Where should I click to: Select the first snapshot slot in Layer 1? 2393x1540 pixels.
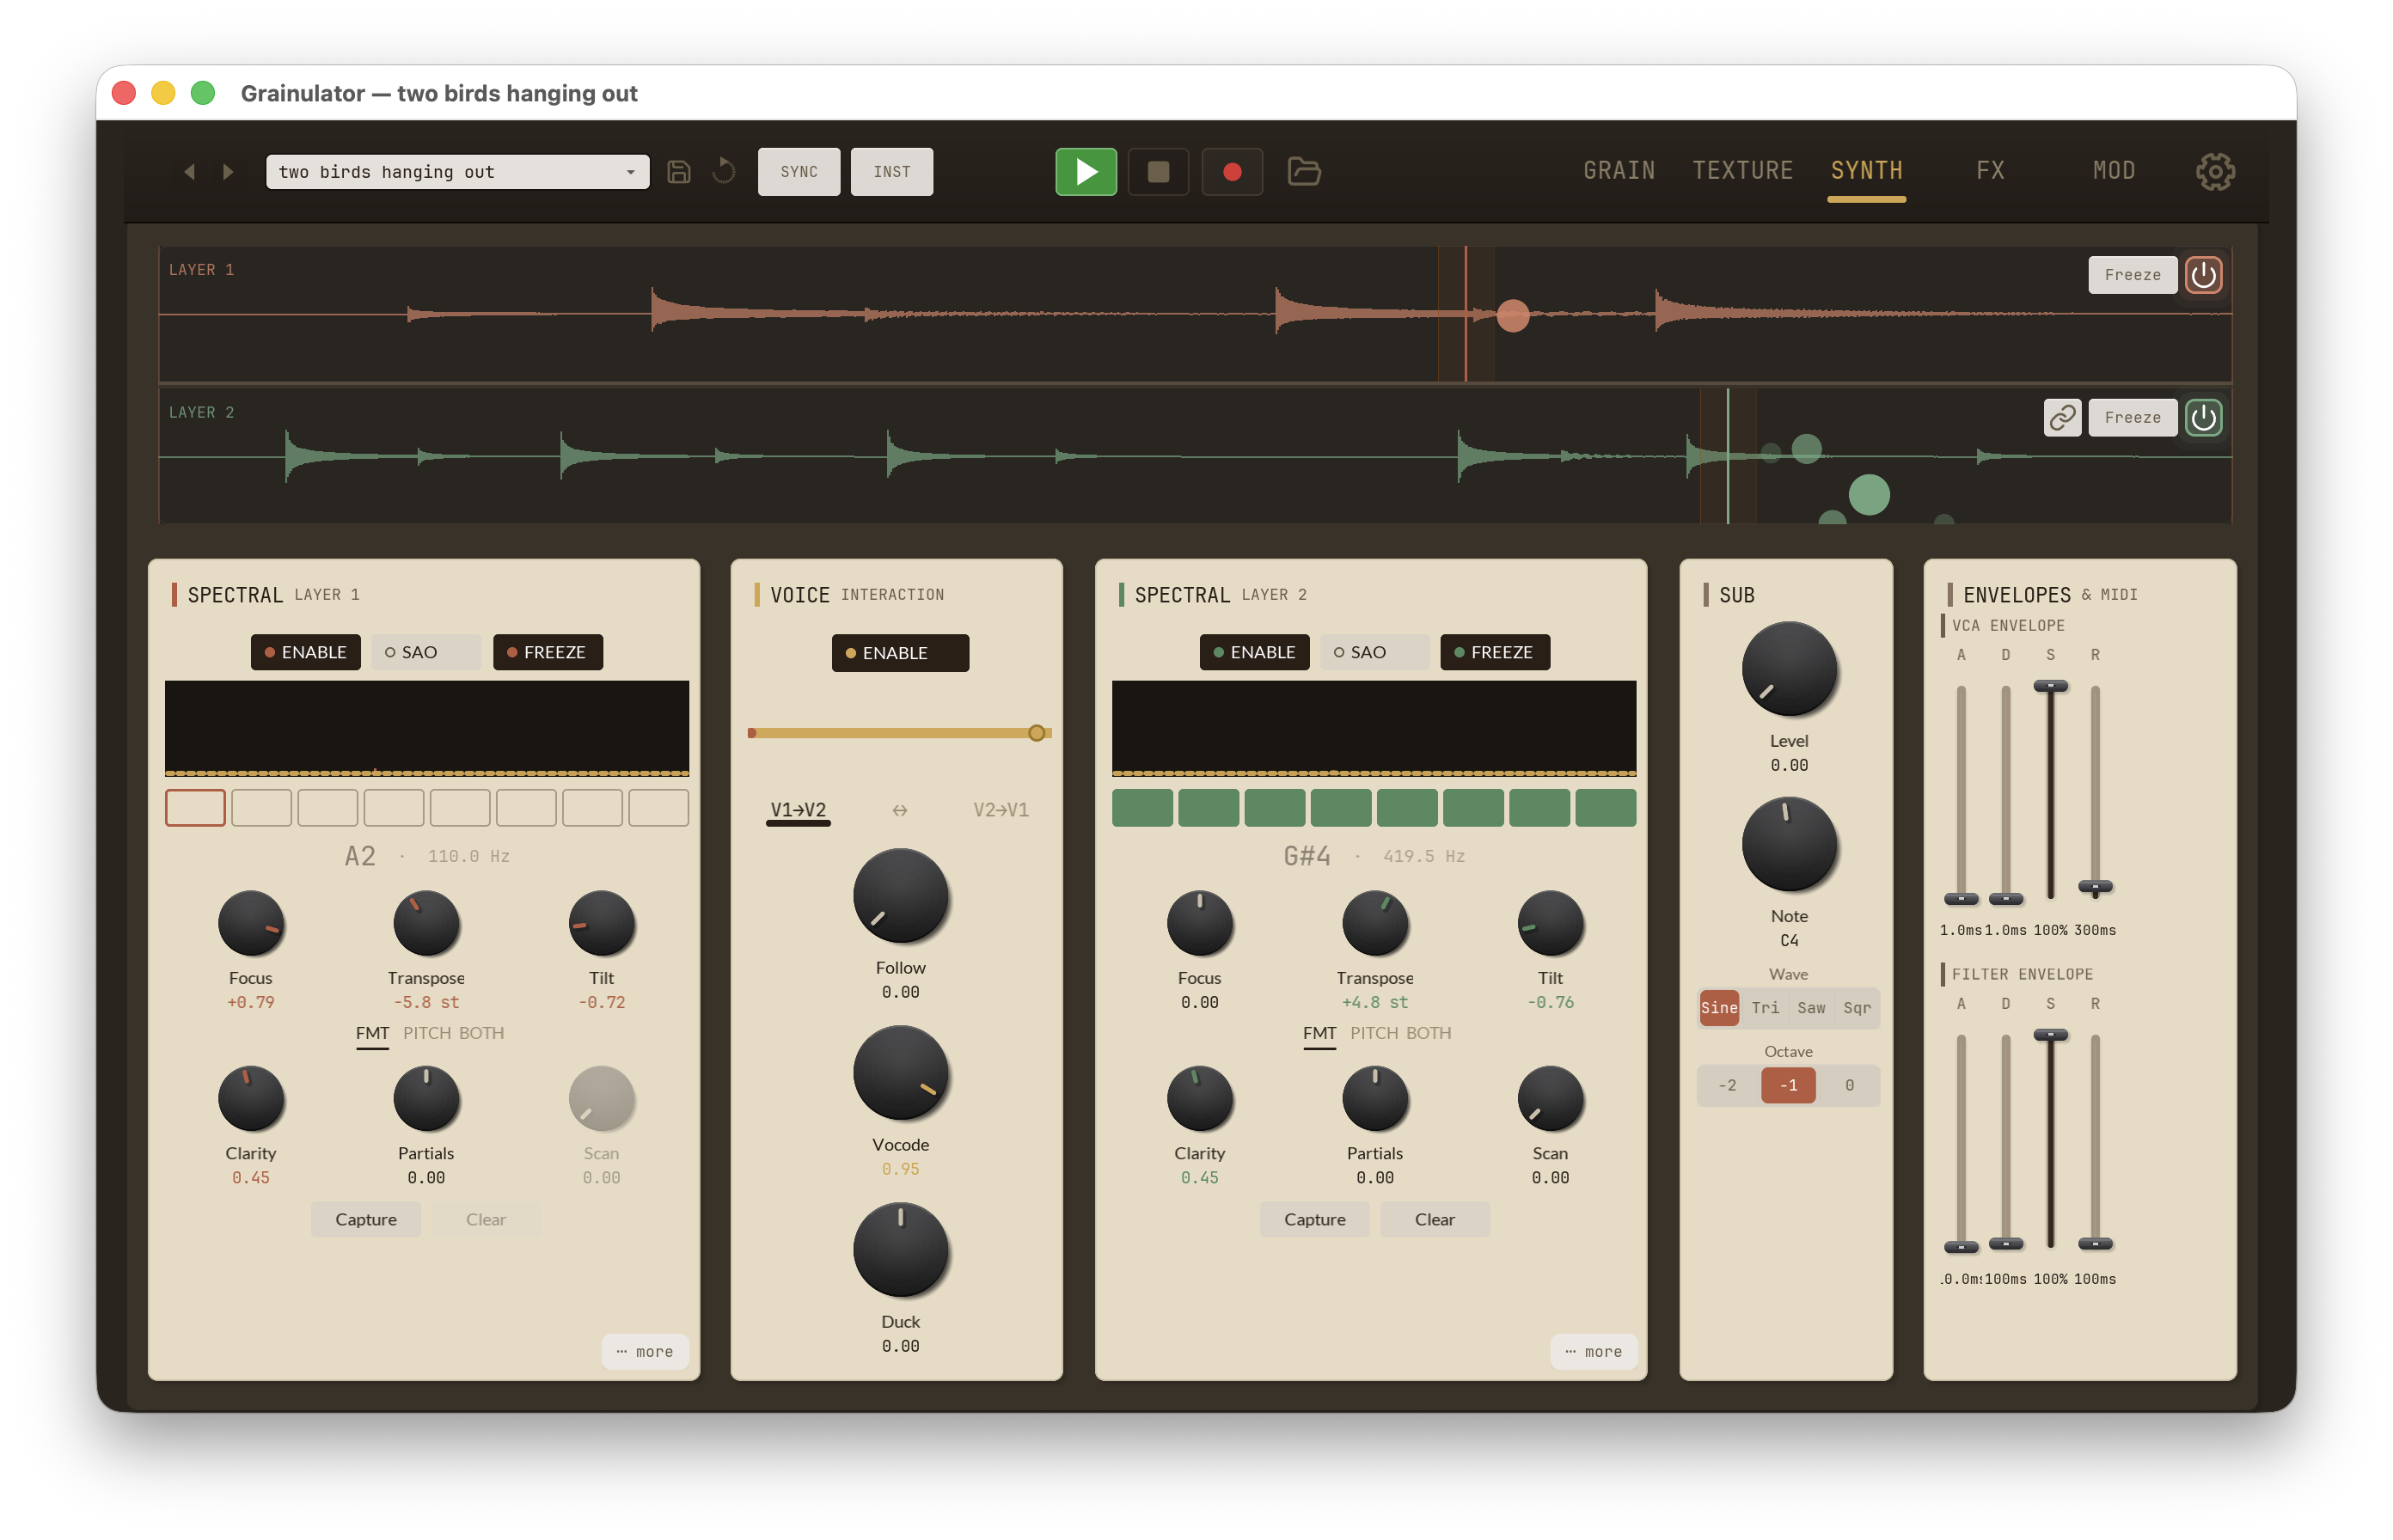(195, 807)
